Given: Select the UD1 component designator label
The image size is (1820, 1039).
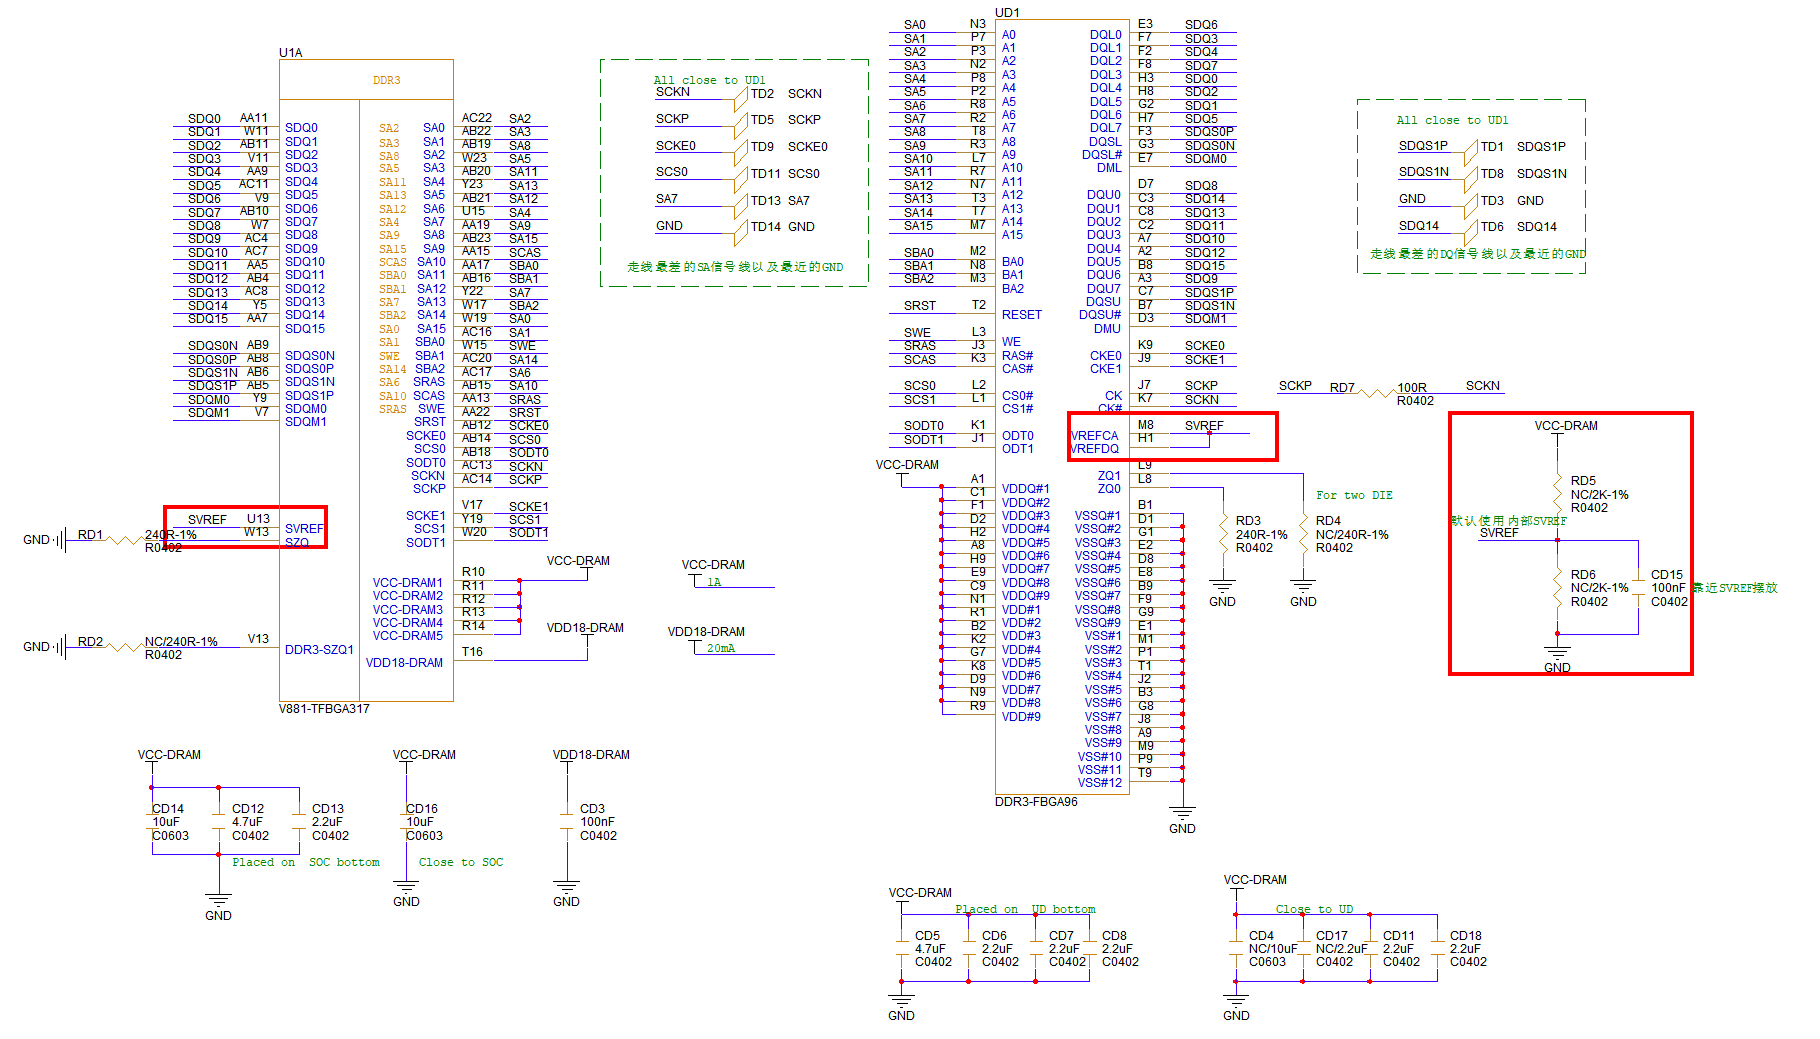Looking at the screenshot, I should (1007, 13).
